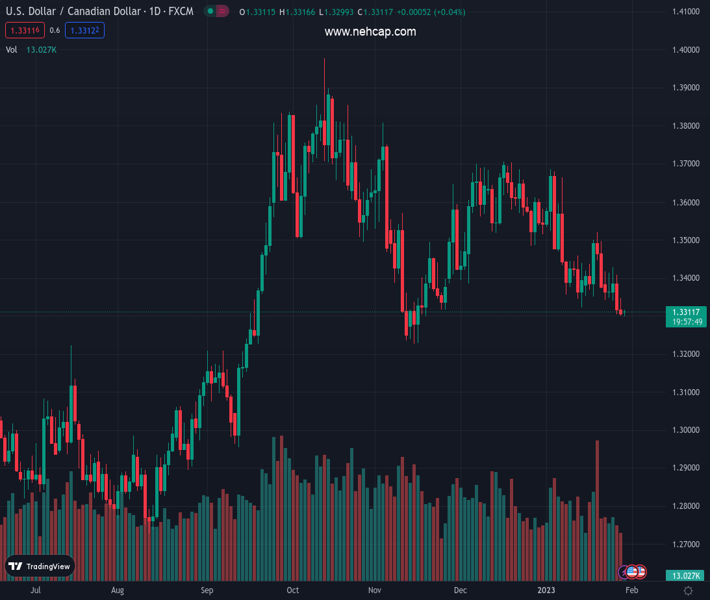The width and height of the screenshot is (710, 600).
Task: Click the Oct label on time axis
Action: [292, 591]
